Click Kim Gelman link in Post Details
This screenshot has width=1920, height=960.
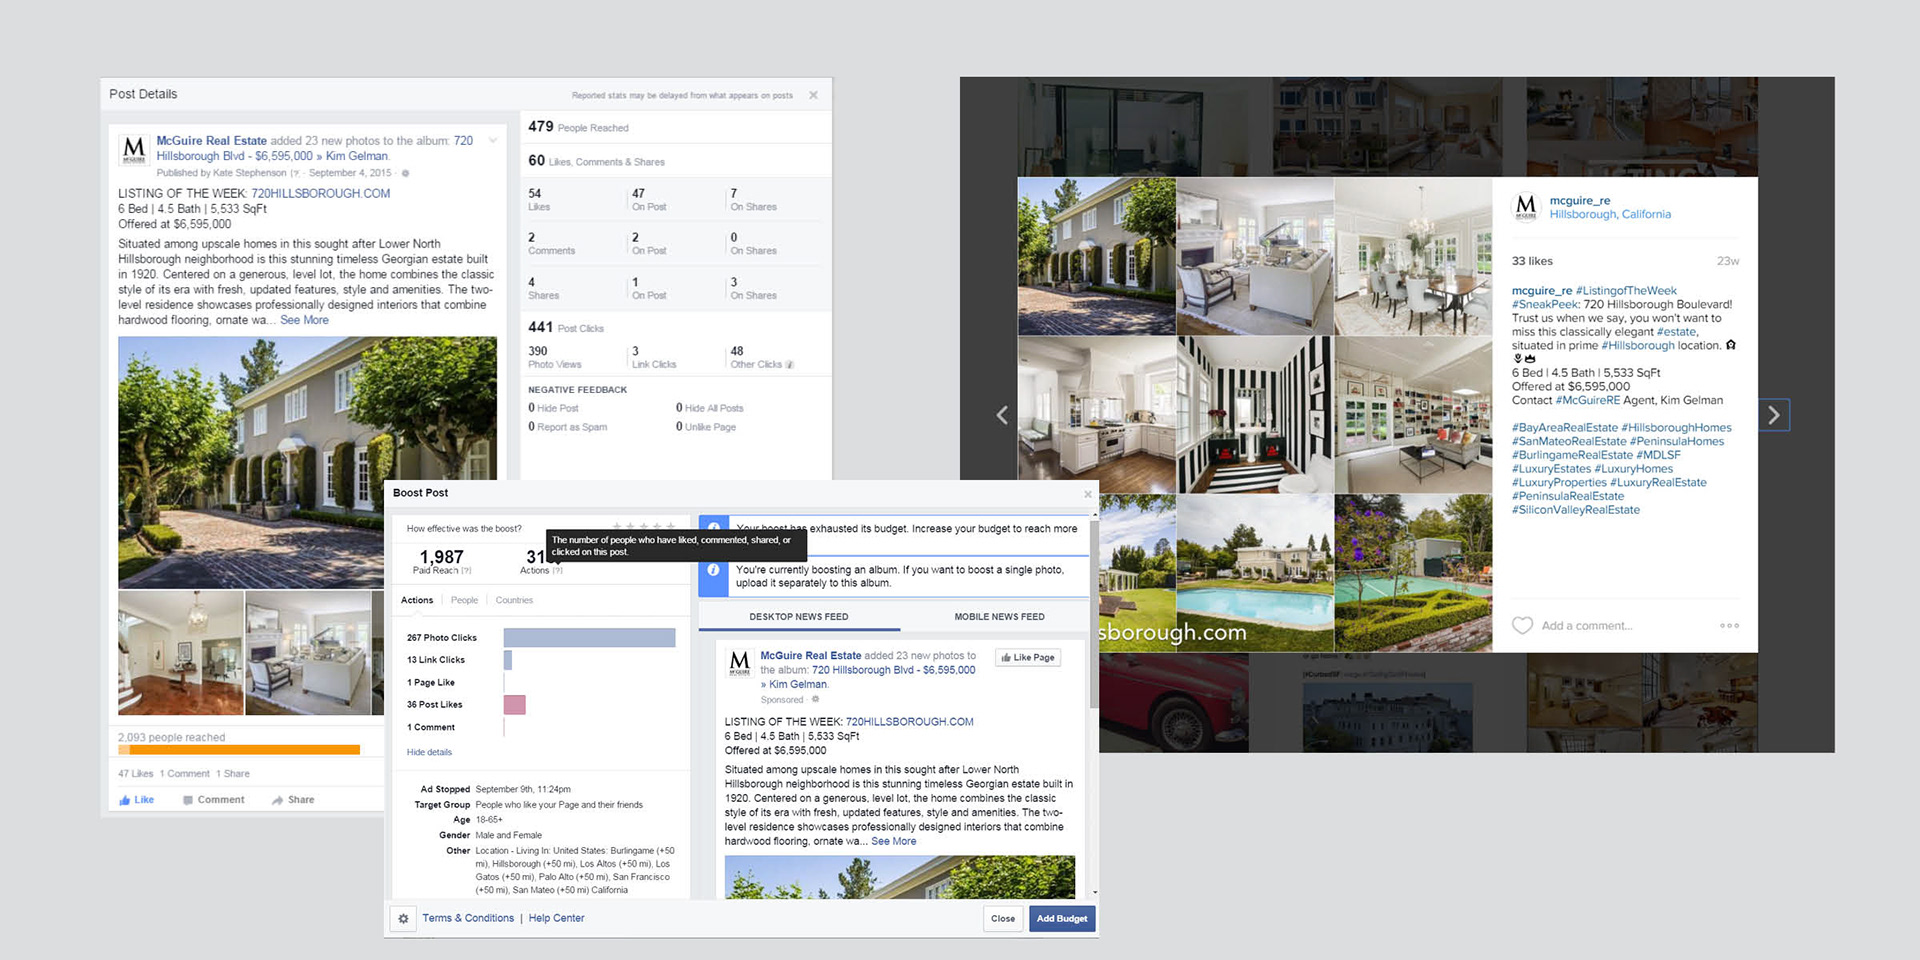pos(357,156)
